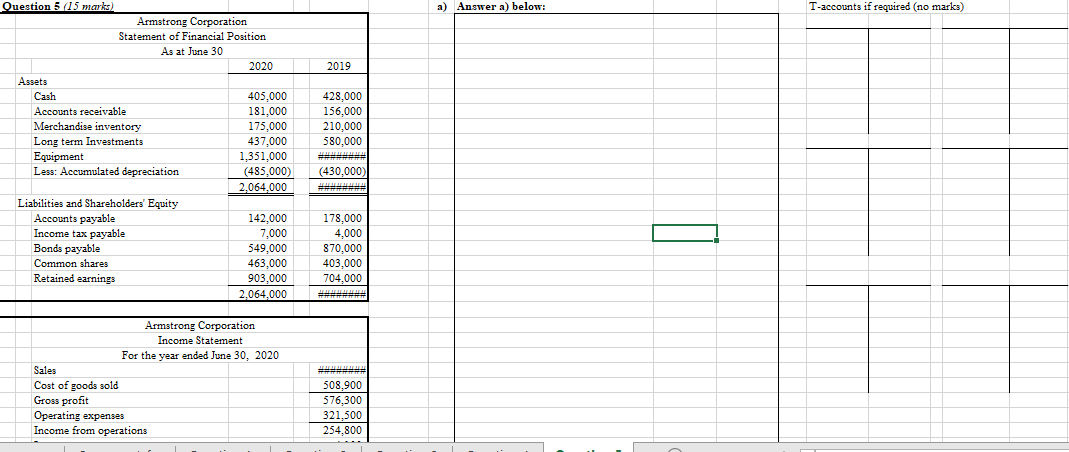Select the "Gross profit" label
The image size is (1069, 452).
pos(61,400)
